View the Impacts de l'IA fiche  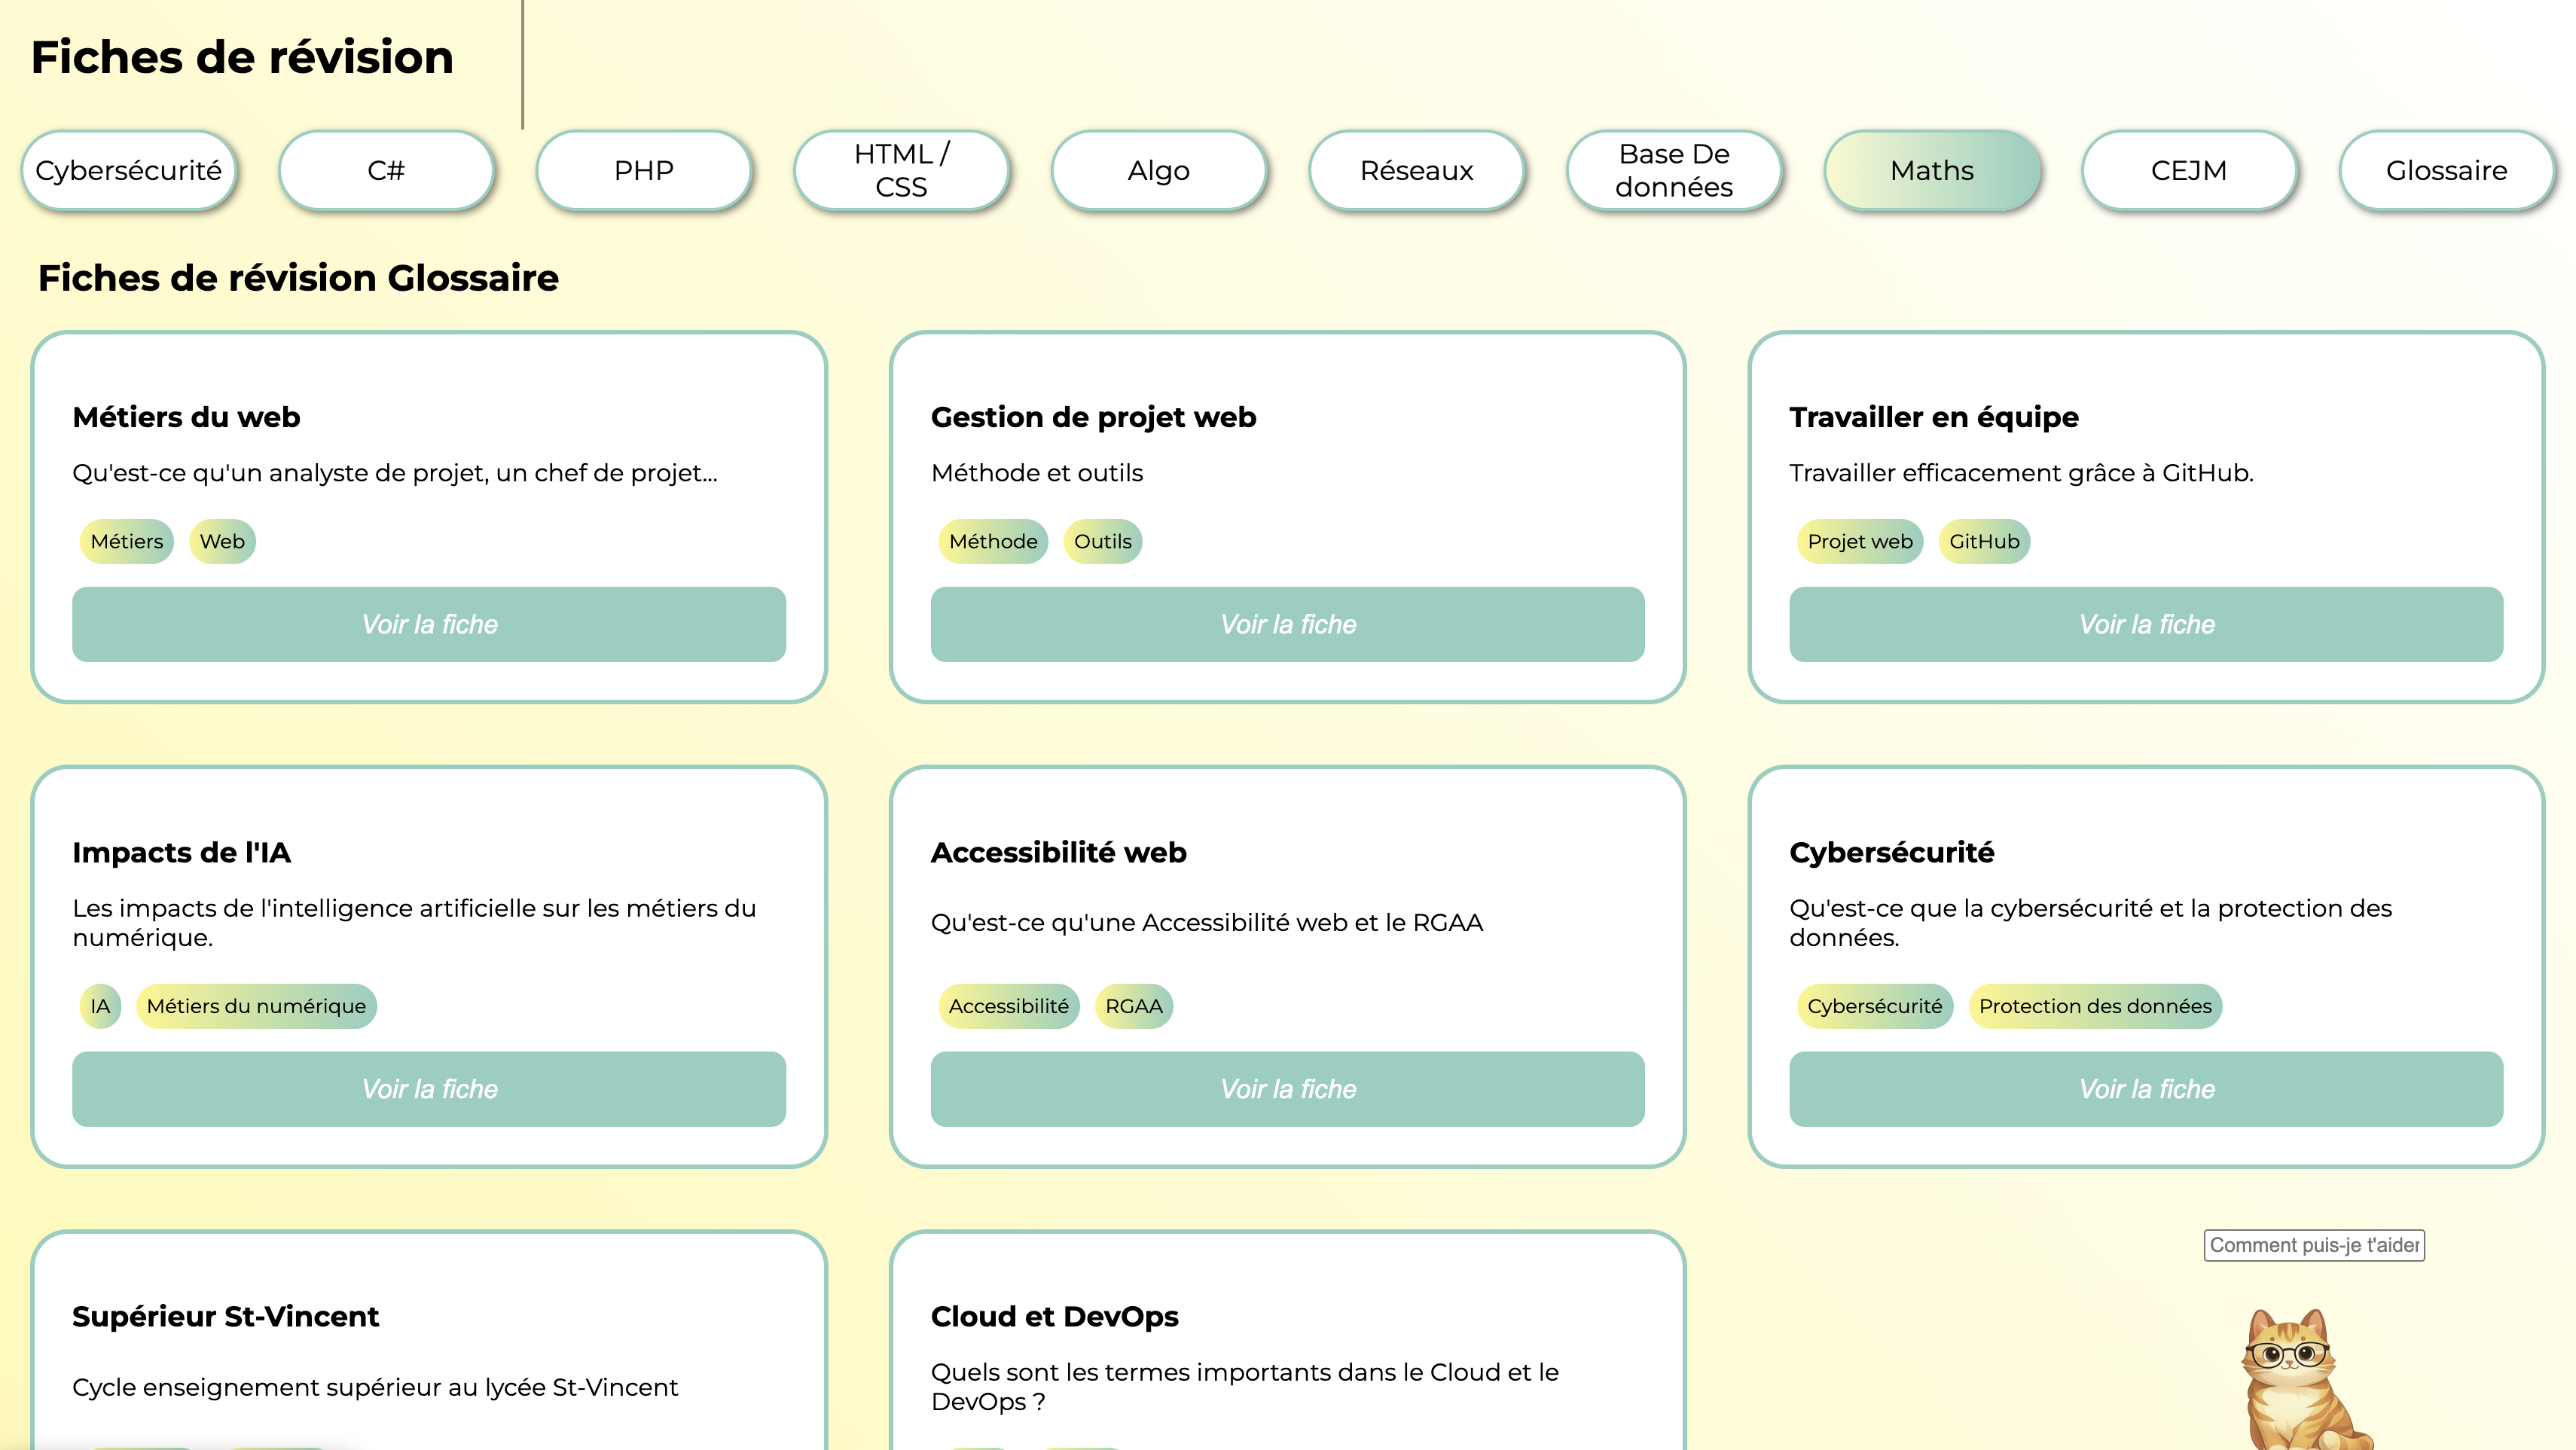(429, 1089)
